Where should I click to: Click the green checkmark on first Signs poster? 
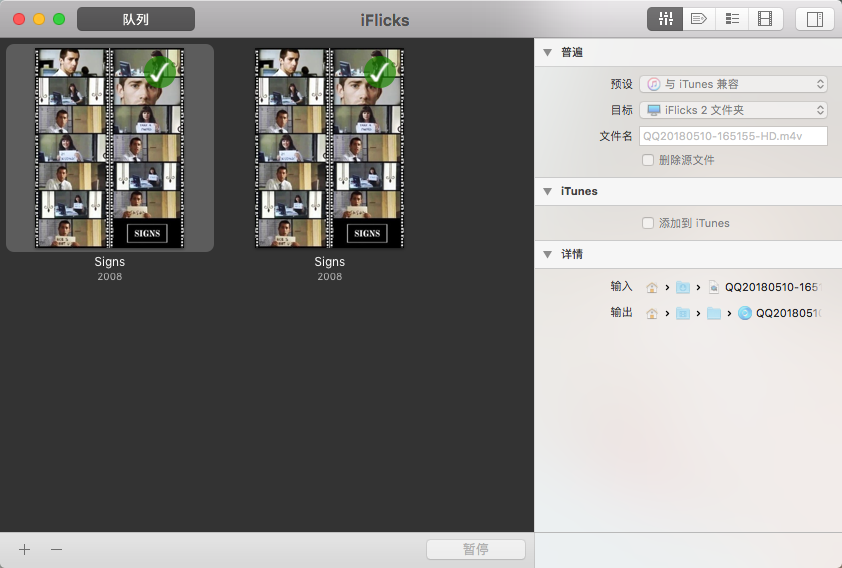[160, 72]
